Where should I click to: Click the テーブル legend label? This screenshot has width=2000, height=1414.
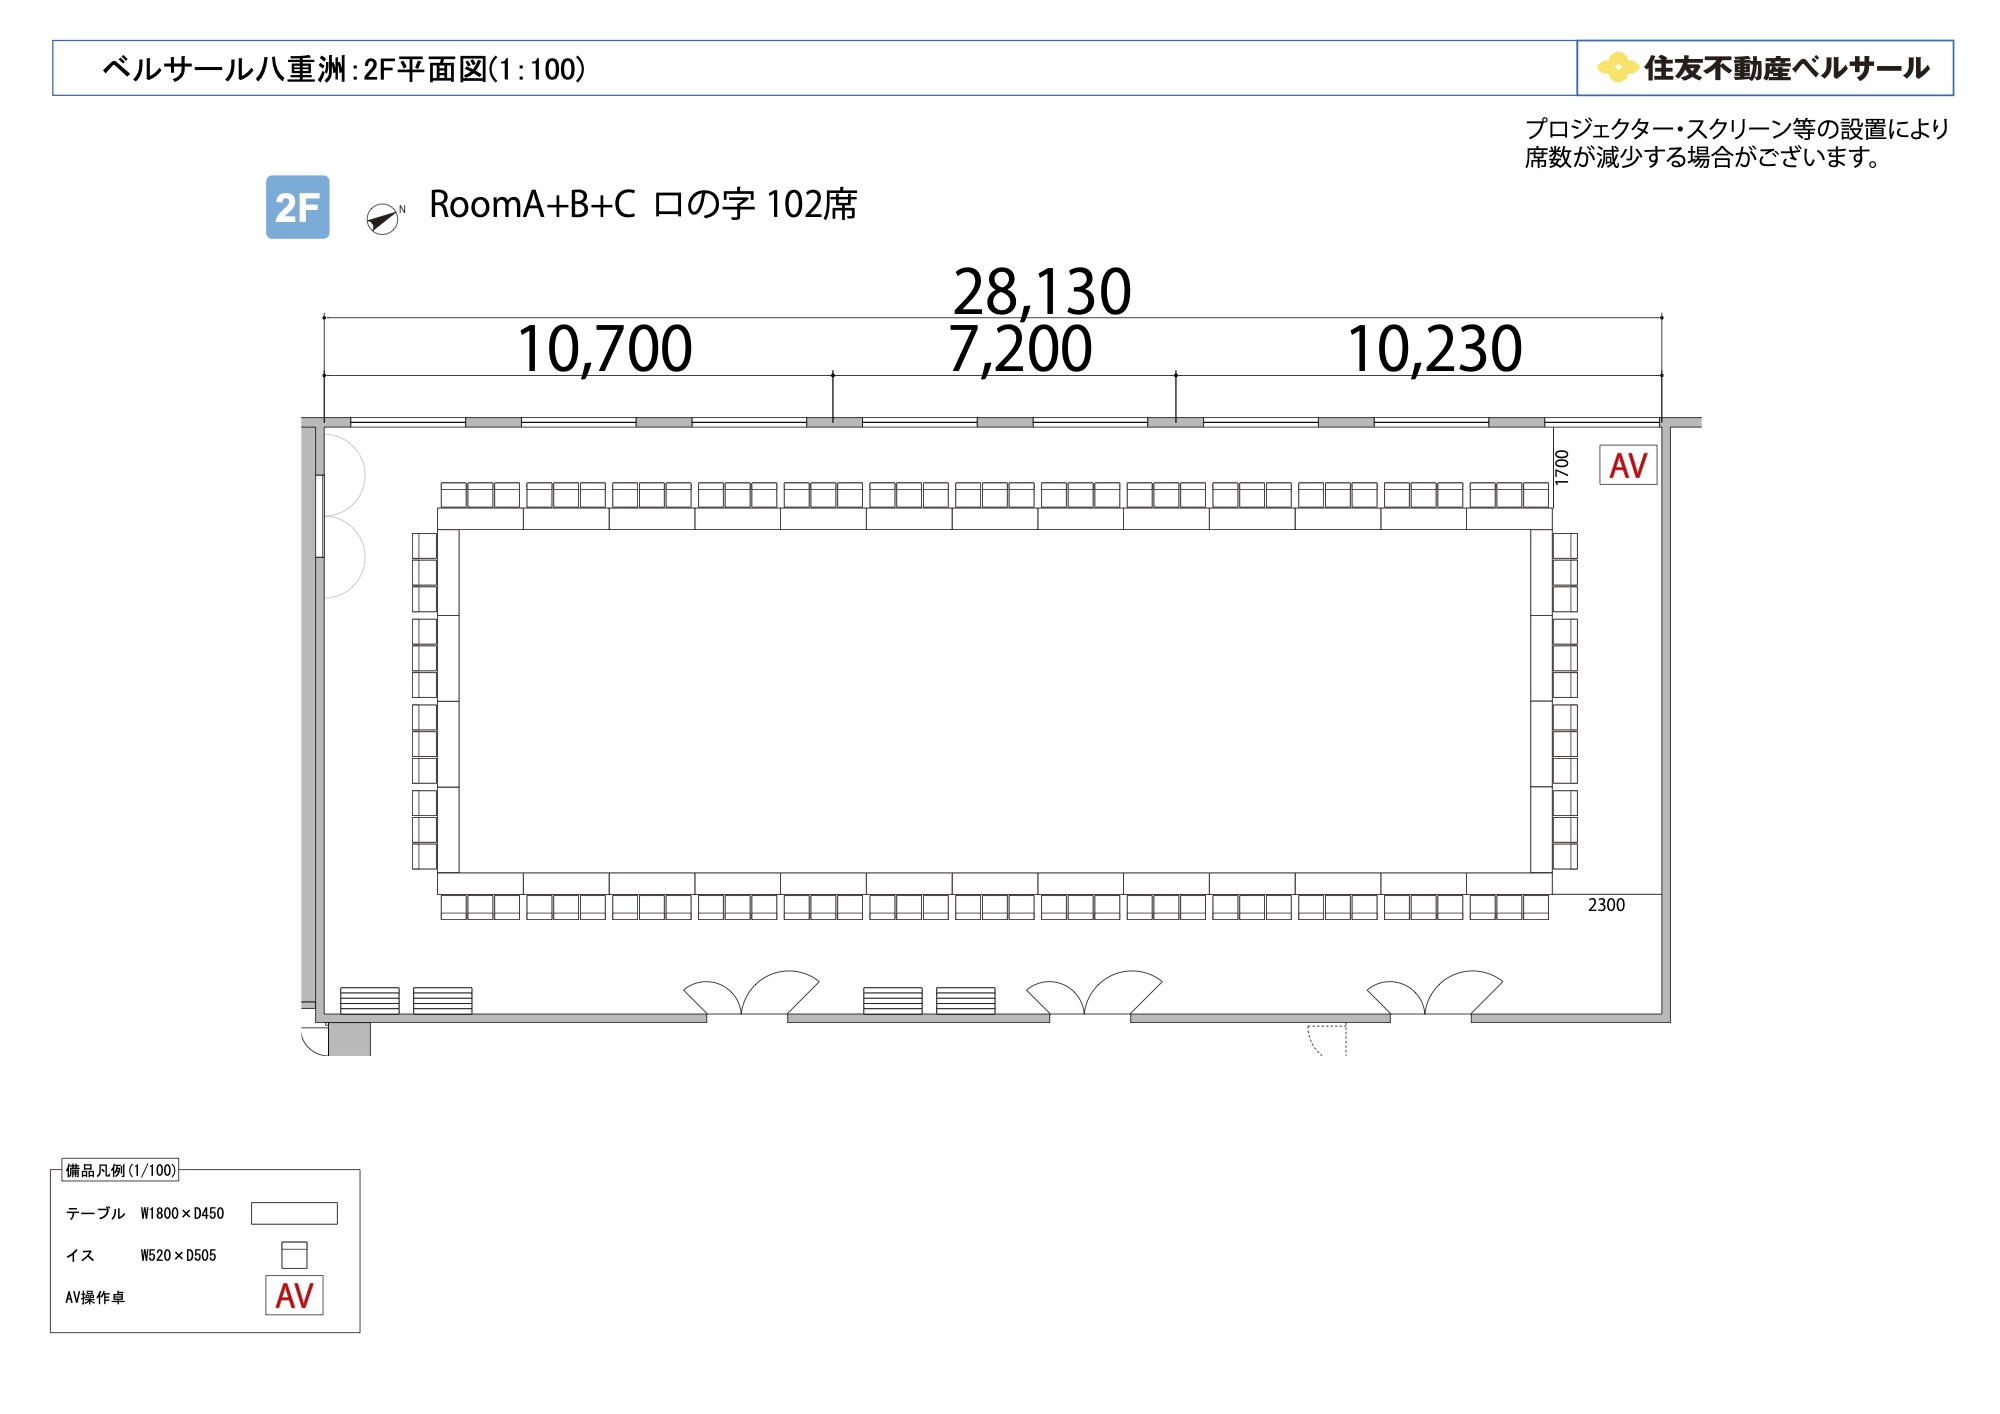pyautogui.click(x=95, y=1213)
